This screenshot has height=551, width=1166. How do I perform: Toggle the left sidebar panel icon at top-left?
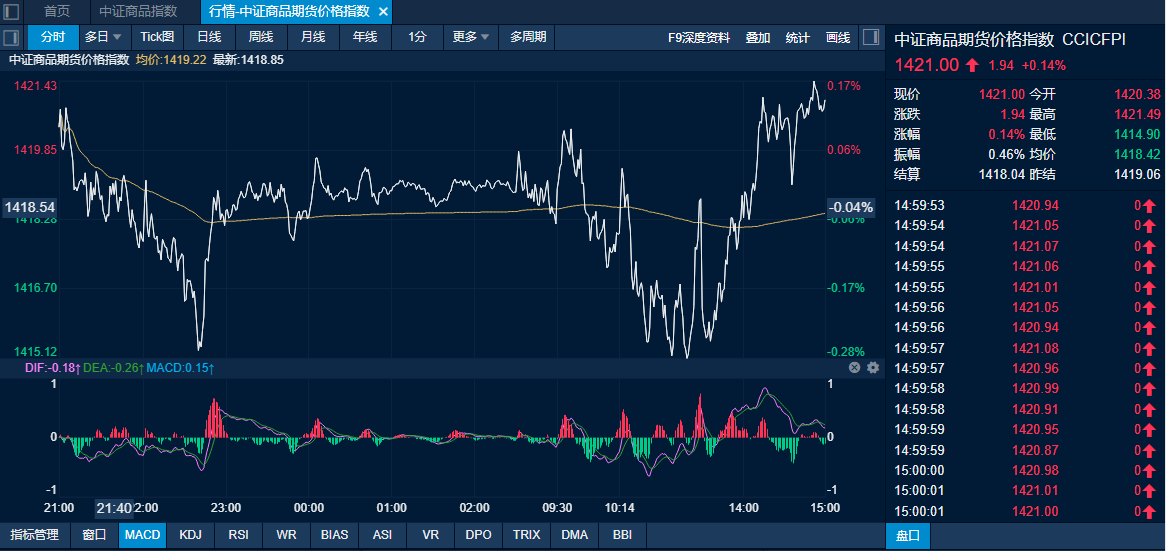12,11
